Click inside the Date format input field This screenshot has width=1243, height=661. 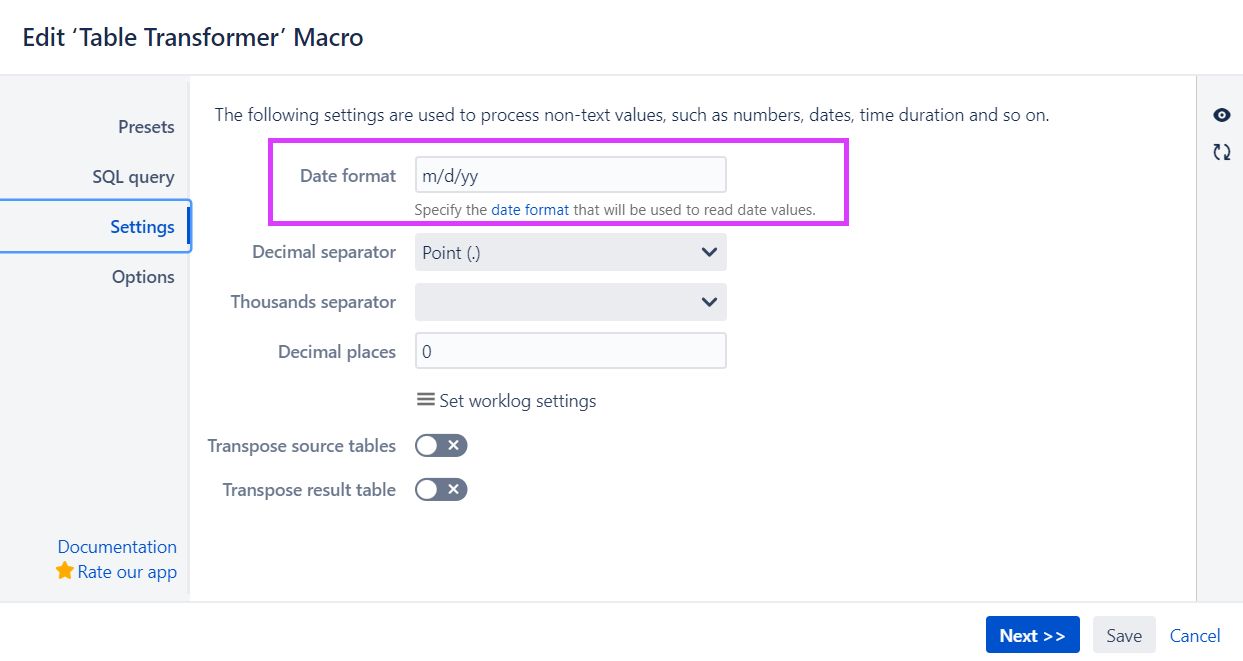(x=570, y=174)
